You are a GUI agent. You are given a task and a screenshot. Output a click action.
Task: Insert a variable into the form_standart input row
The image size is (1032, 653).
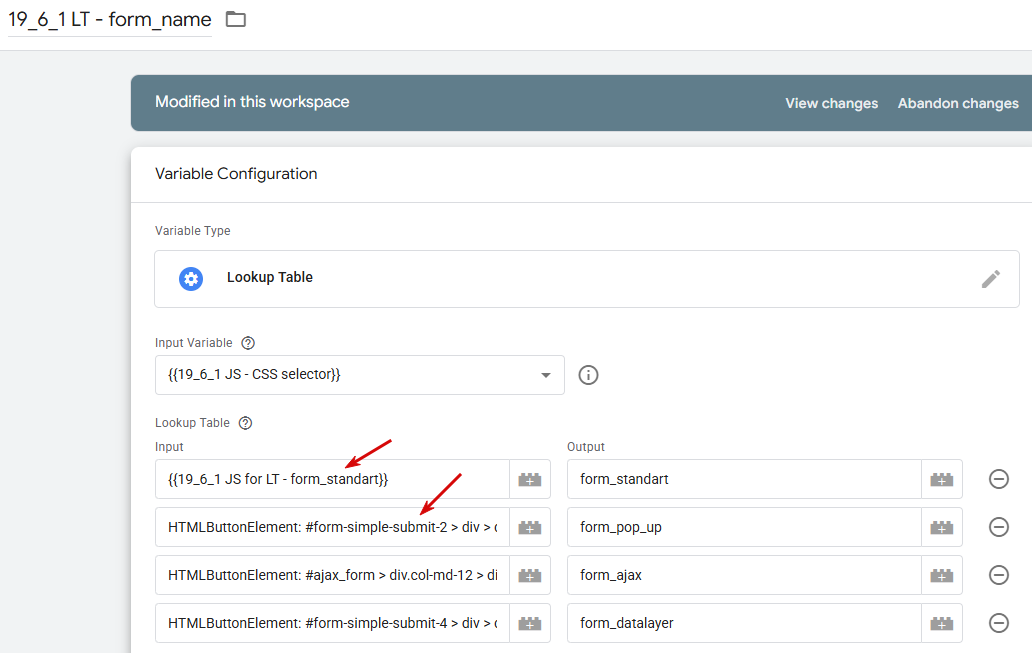click(x=530, y=479)
